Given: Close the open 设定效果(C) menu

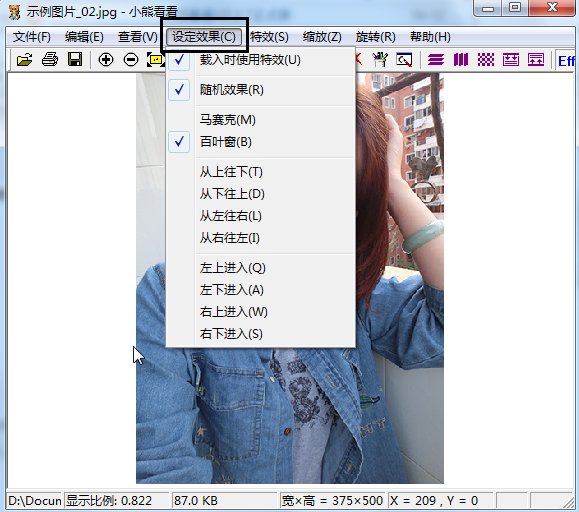Looking at the screenshot, I should 204,37.
